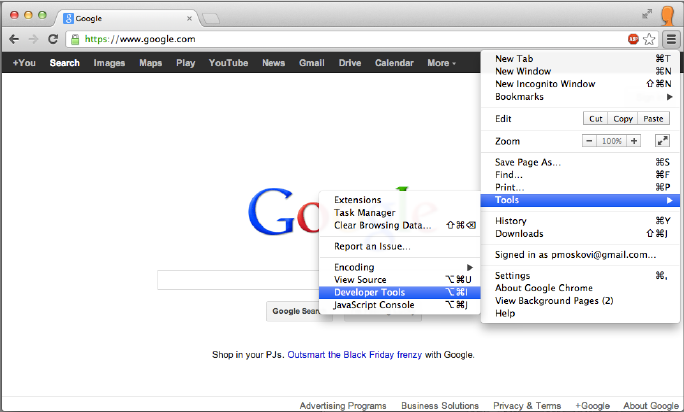
Task: Click Maps in Google bar
Action: (150, 63)
